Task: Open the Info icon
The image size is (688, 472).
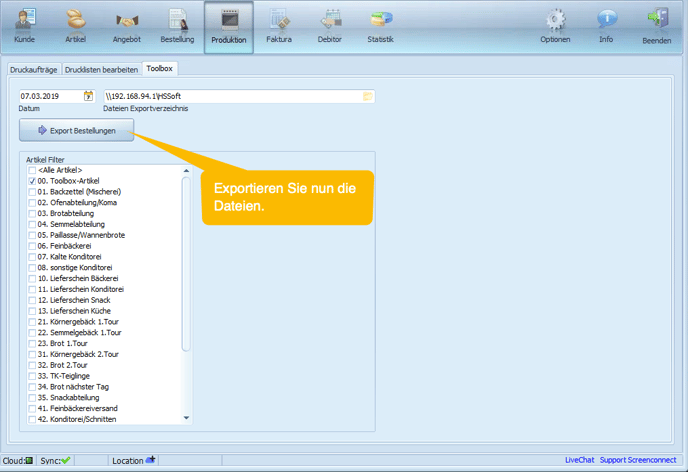Action: (606, 20)
